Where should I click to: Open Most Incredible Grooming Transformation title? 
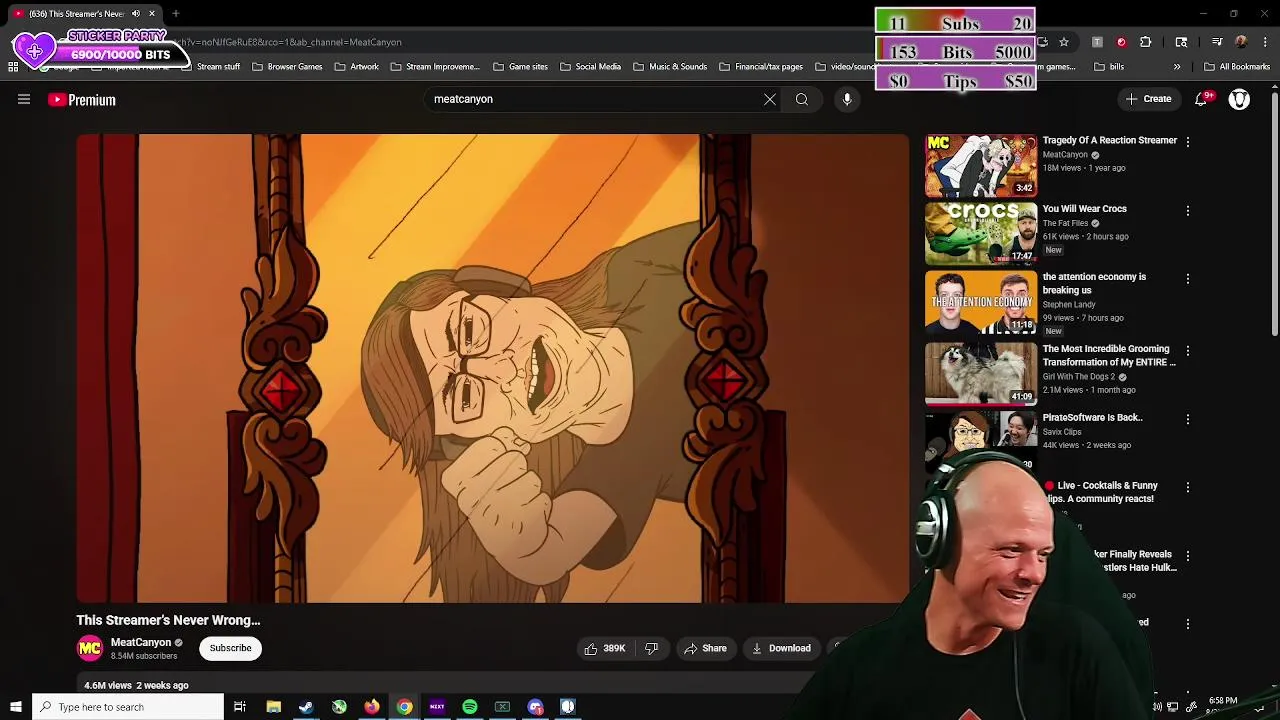(x=1109, y=355)
